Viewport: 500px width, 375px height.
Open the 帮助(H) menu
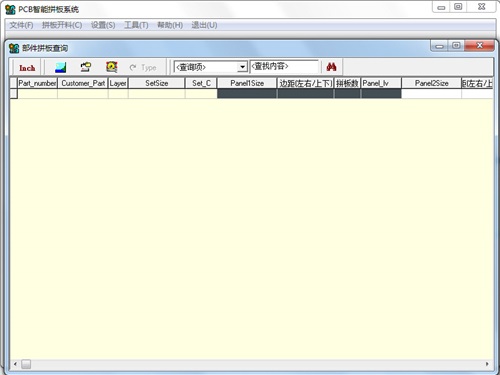[x=170, y=25]
